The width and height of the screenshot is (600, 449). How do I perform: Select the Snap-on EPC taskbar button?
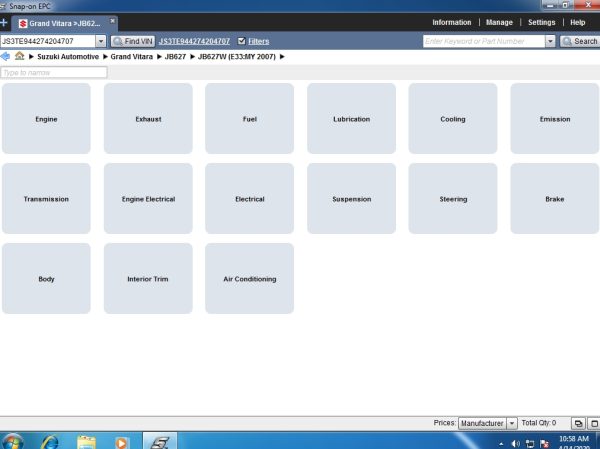(160, 441)
